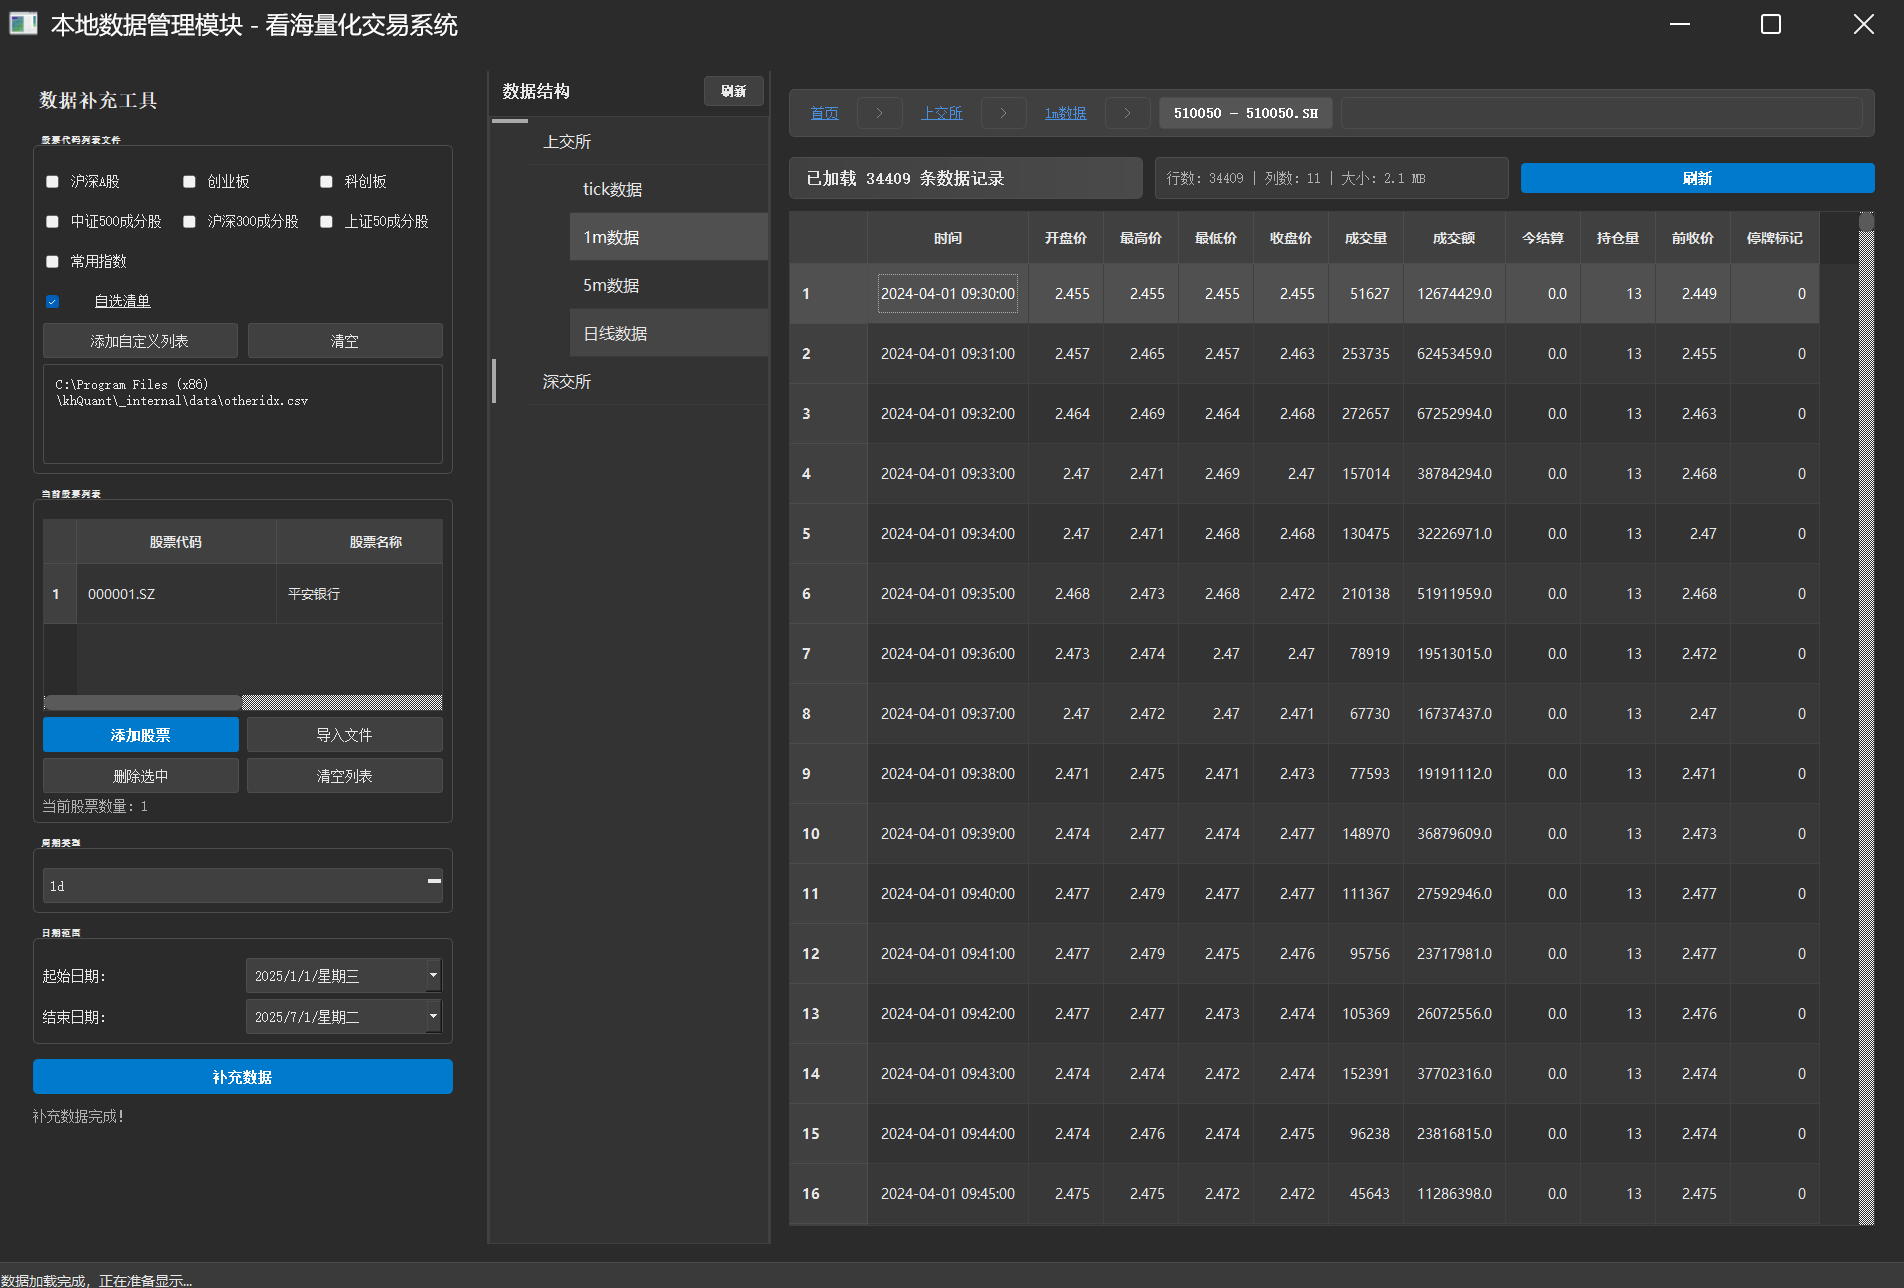
Task: Click the 收盘价 column header
Action: [x=1291, y=238]
